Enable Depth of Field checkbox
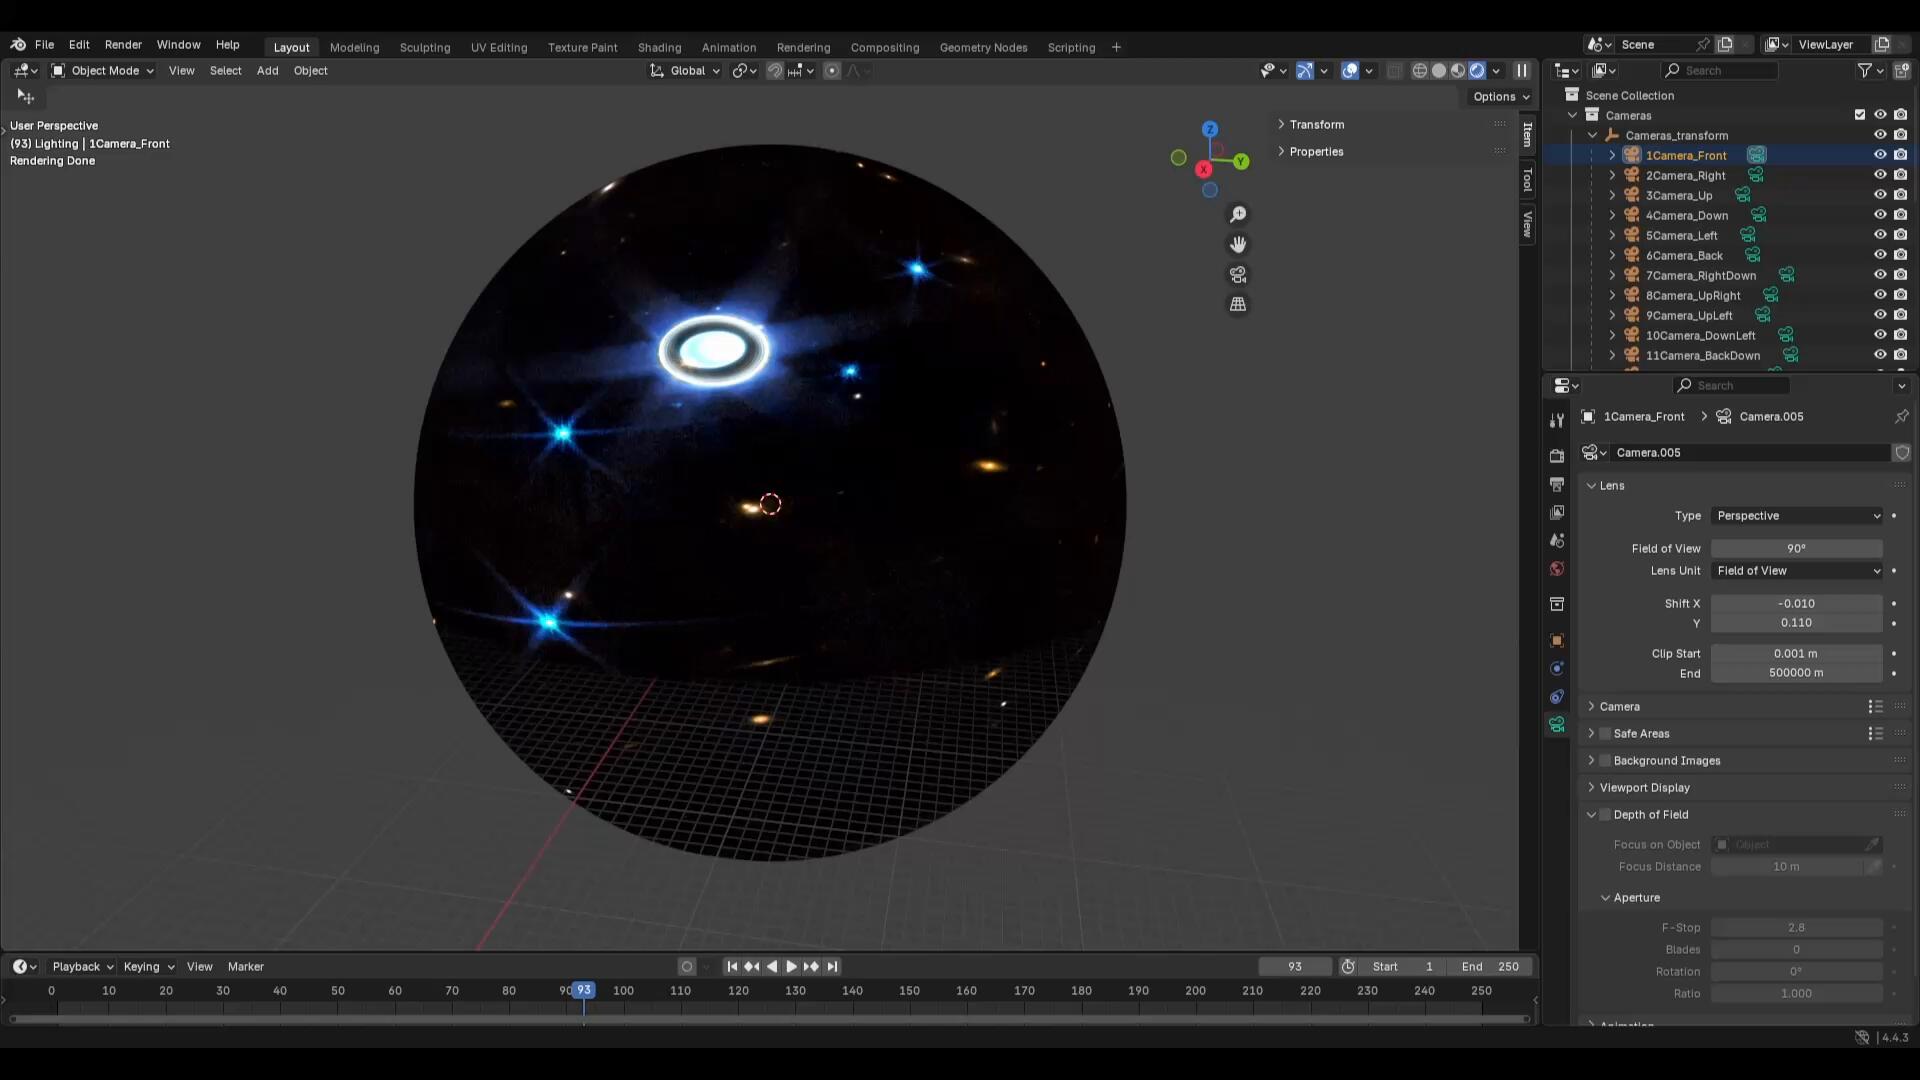The height and width of the screenshot is (1080, 1920). [1605, 814]
